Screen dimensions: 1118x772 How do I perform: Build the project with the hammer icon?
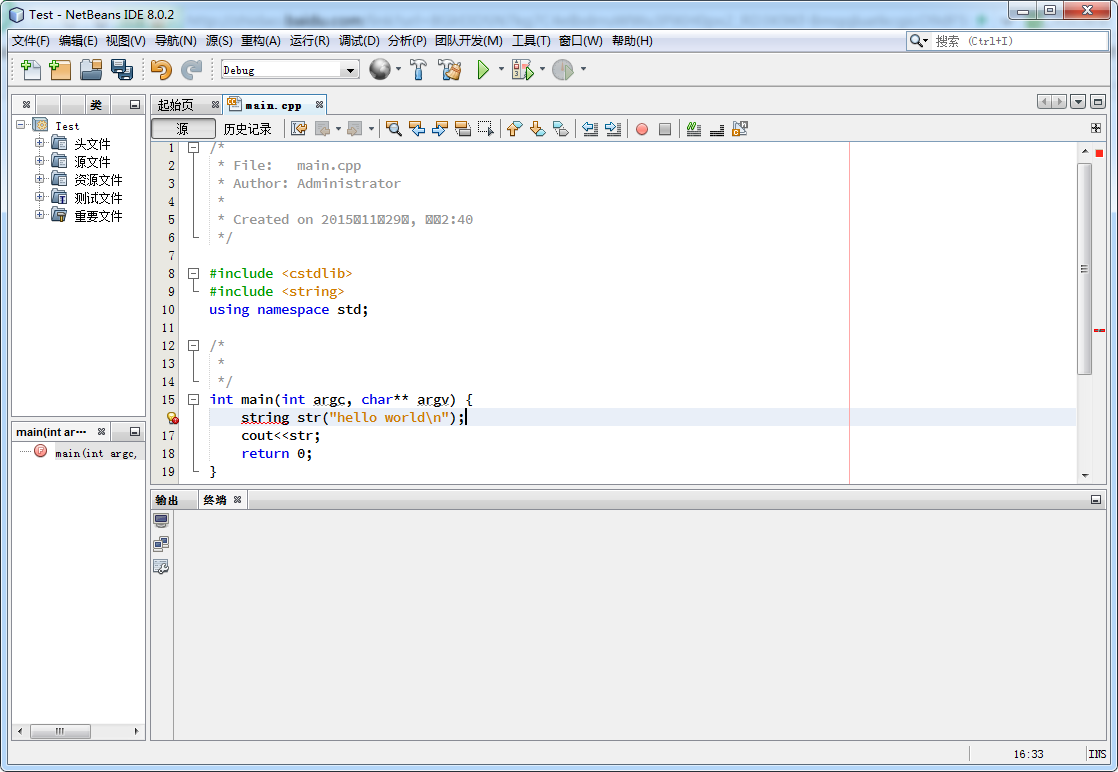point(418,69)
